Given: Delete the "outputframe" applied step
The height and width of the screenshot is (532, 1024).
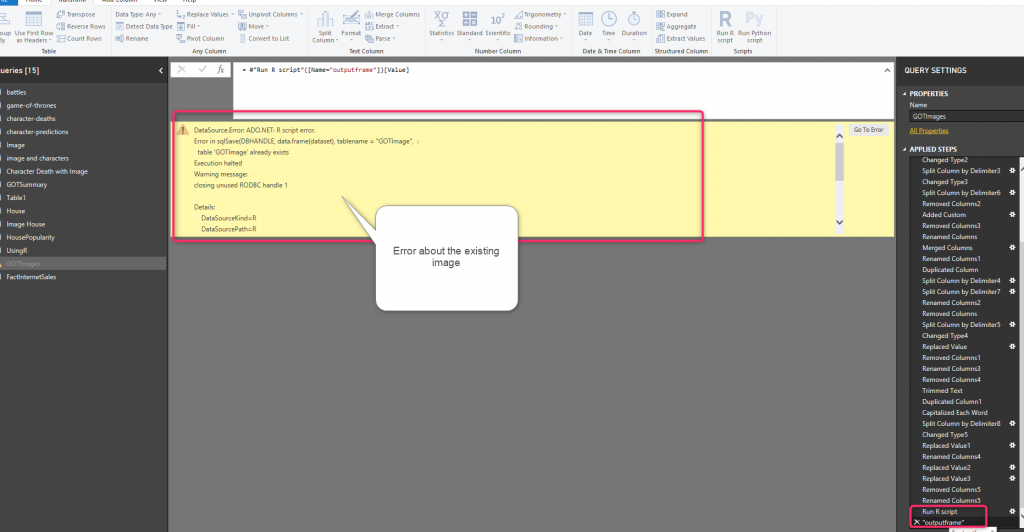Looking at the screenshot, I should point(917,522).
